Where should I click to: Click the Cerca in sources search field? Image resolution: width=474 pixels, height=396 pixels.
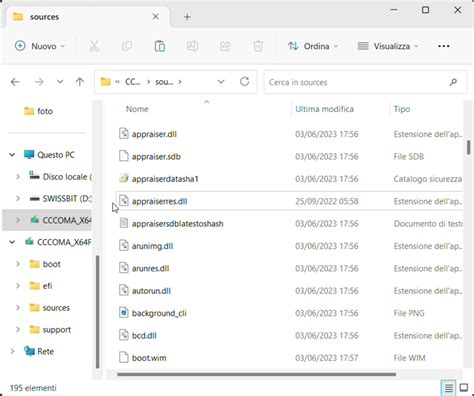(365, 82)
